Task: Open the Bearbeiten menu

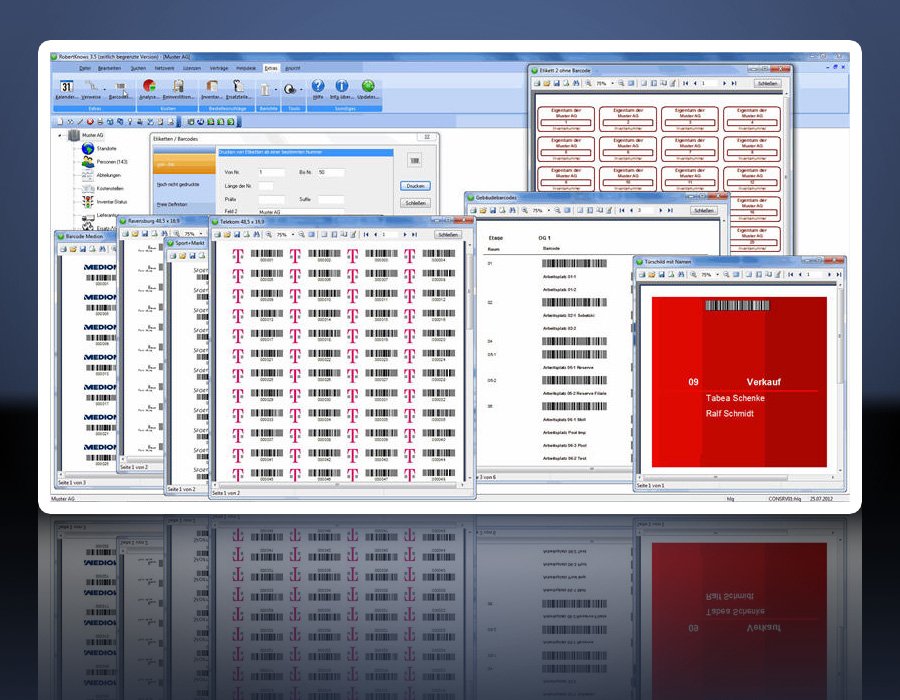Action: [109, 68]
